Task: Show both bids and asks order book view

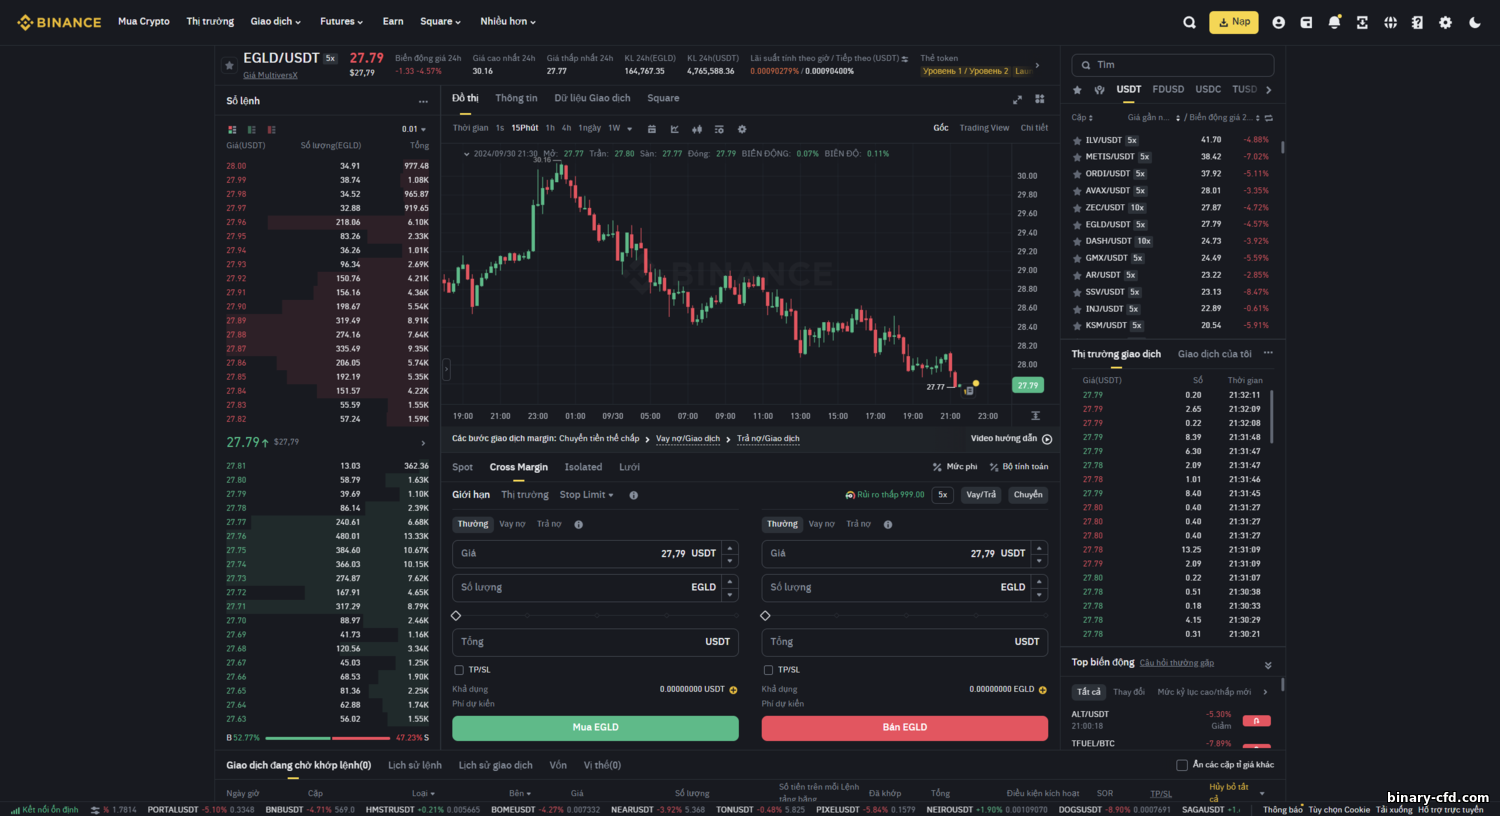Action: [232, 130]
